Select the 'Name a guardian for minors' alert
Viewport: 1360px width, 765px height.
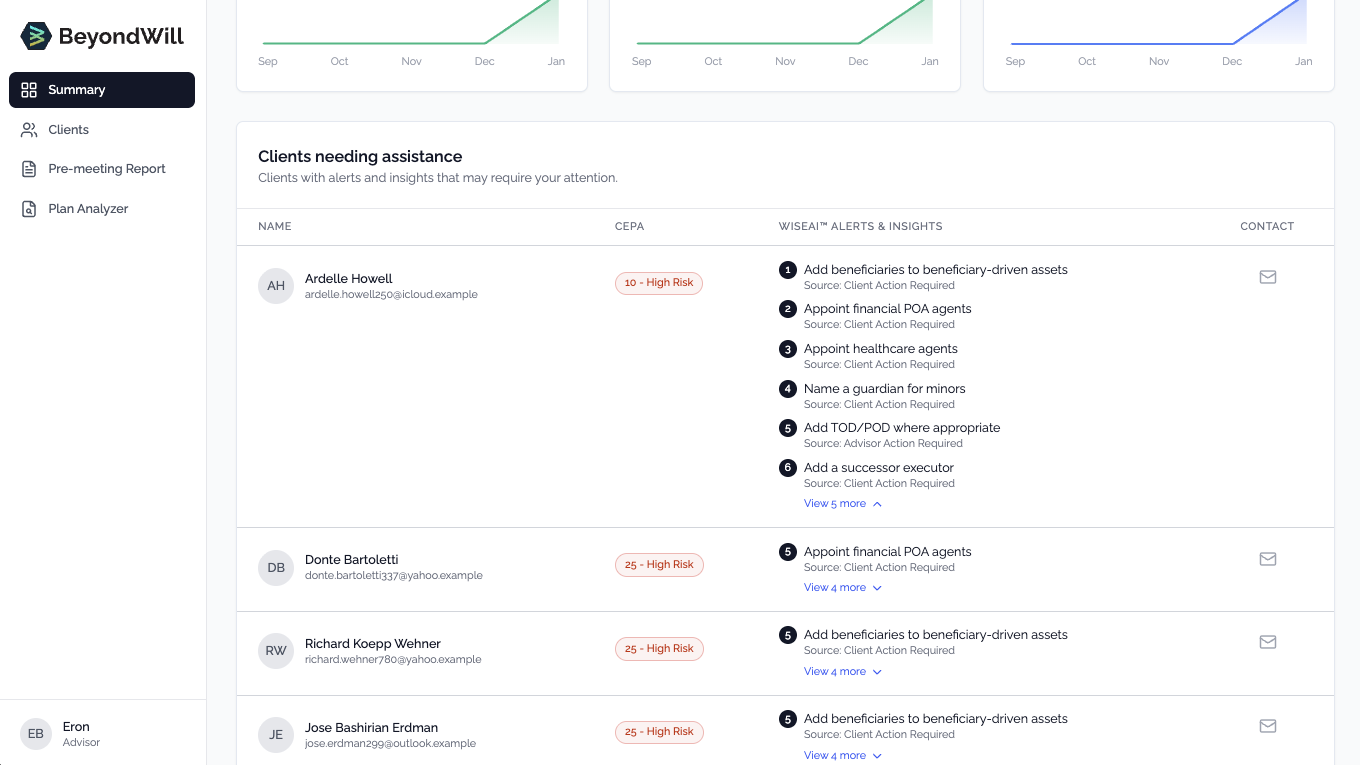pos(884,389)
